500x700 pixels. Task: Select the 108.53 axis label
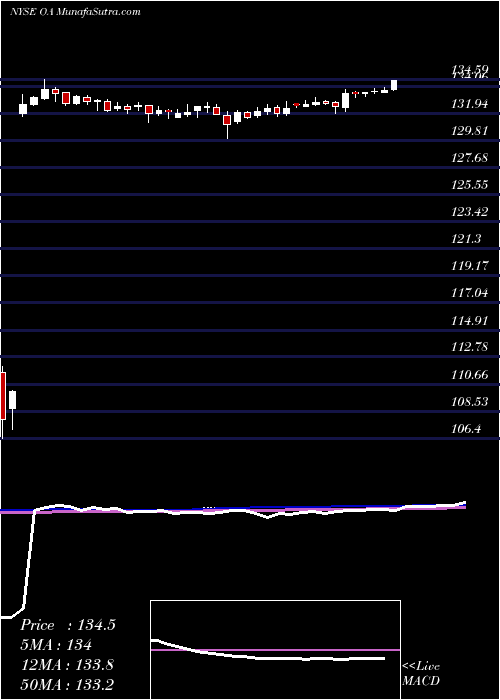tap(470, 402)
